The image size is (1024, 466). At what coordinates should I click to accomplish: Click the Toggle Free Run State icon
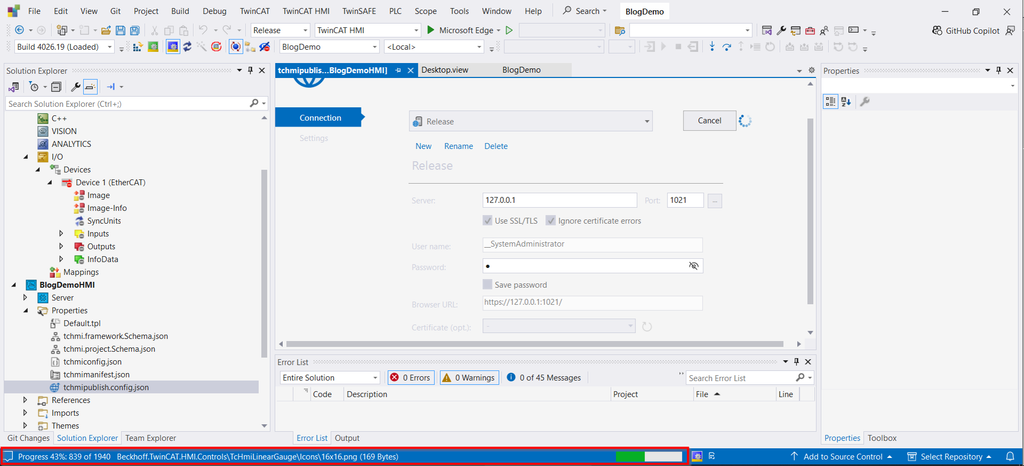pos(216,47)
